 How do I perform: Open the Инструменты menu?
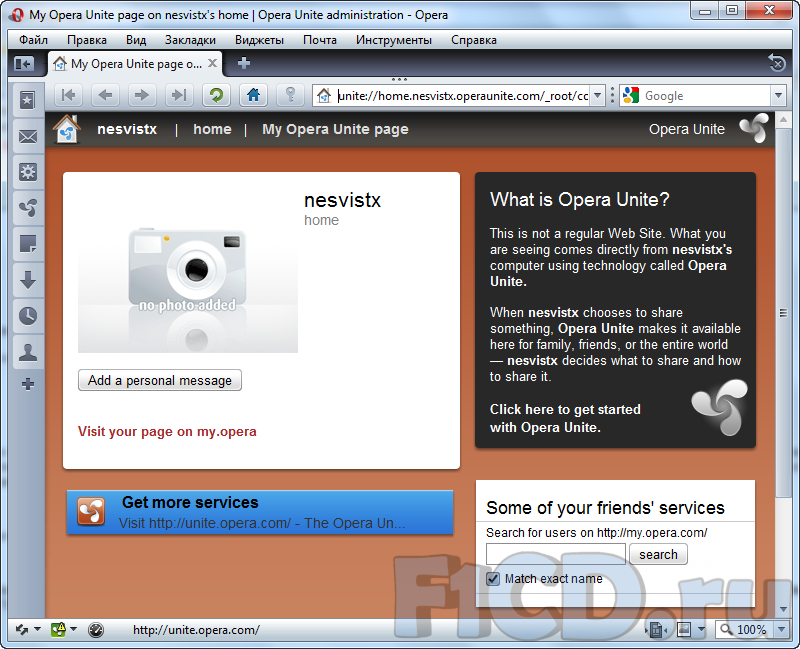pyautogui.click(x=394, y=40)
